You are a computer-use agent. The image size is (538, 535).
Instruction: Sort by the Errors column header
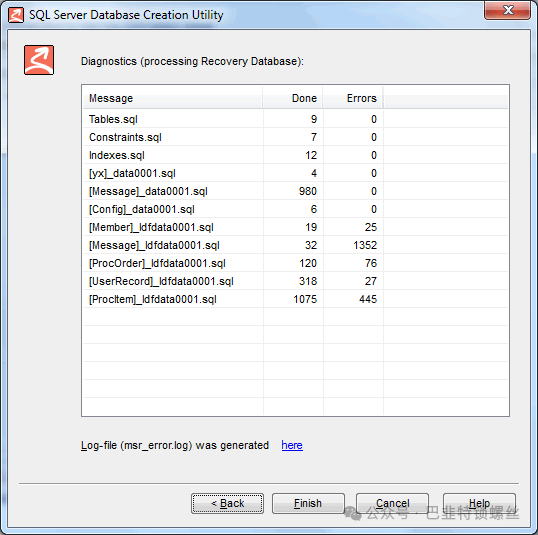pos(353,98)
